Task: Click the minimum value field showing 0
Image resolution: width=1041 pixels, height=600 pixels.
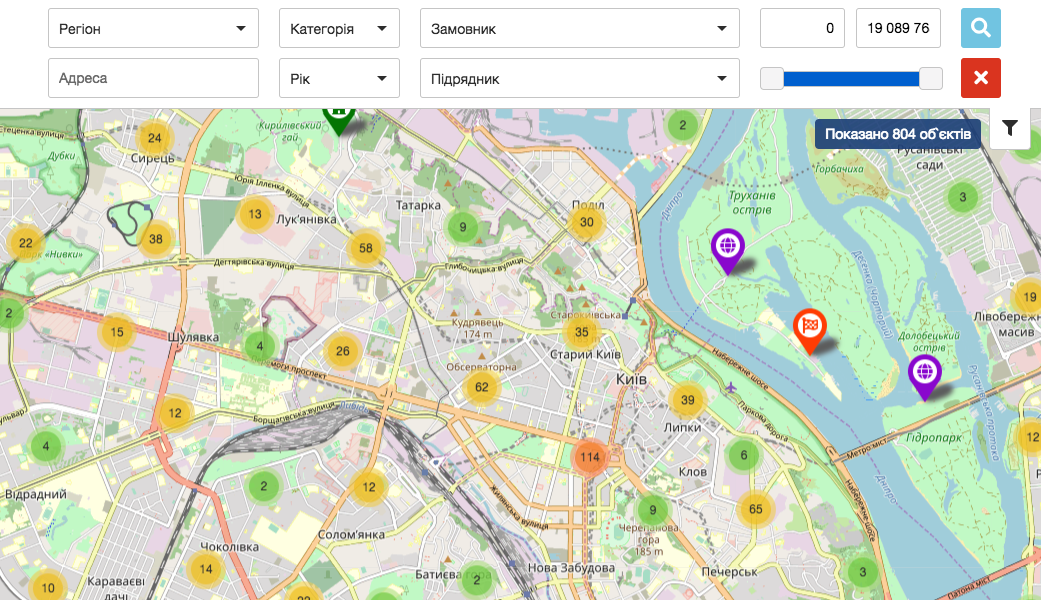Action: point(802,29)
